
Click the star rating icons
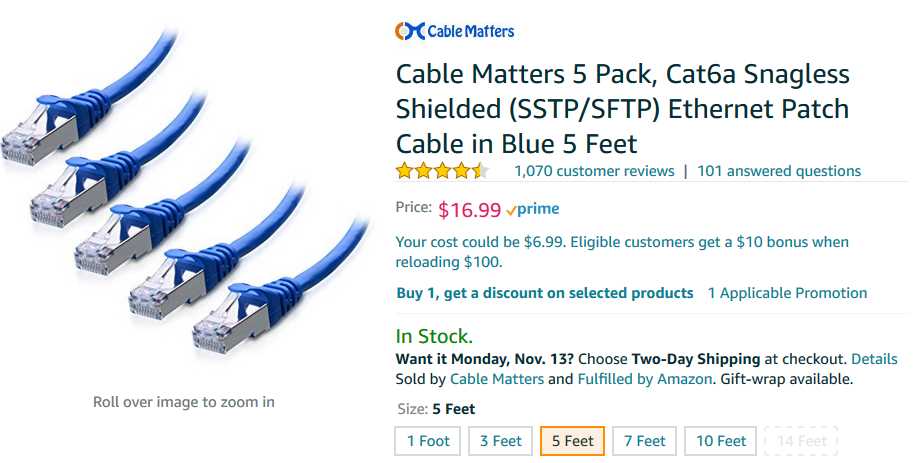click(441, 171)
